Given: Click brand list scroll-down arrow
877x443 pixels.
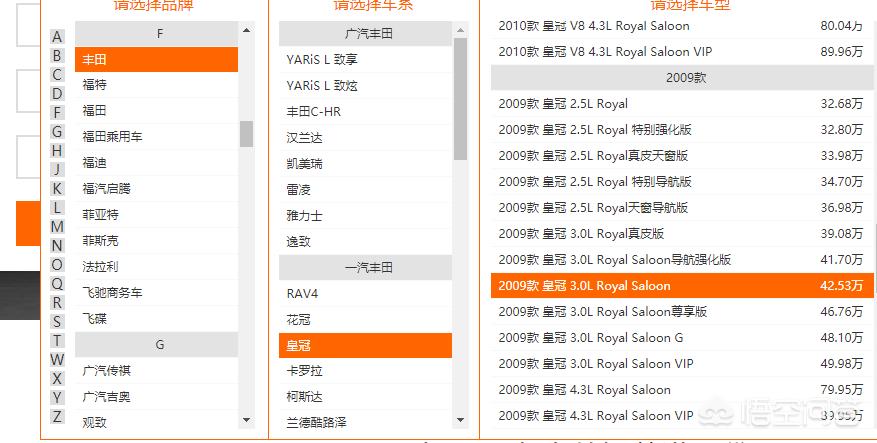Looking at the screenshot, I should point(247,420).
